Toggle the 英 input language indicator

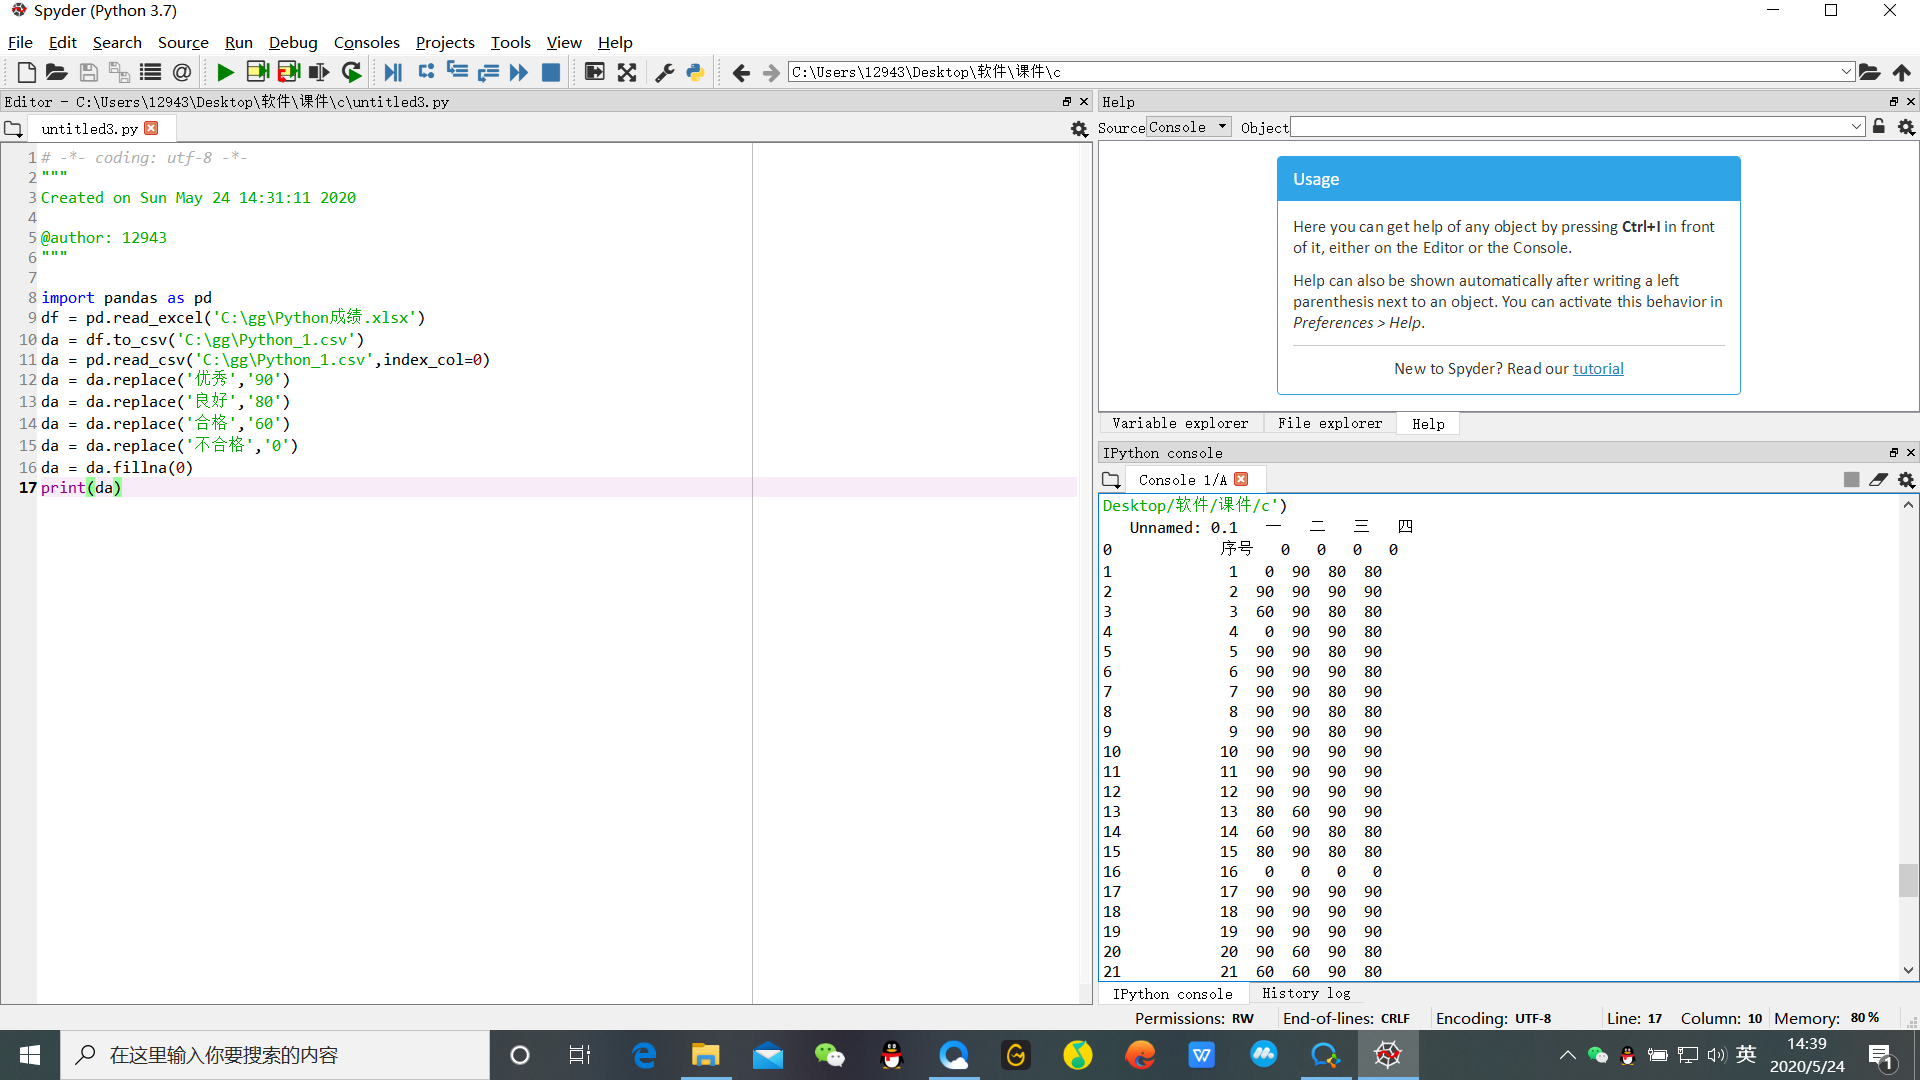coord(1746,1054)
